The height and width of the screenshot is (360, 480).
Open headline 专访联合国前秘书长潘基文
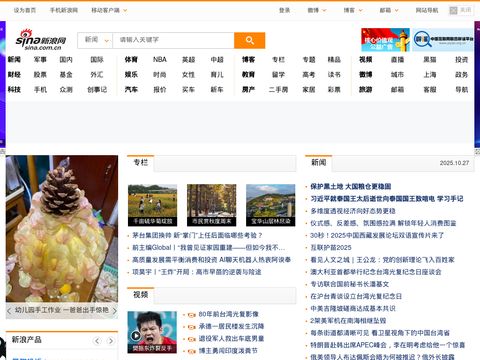(x=349, y=284)
